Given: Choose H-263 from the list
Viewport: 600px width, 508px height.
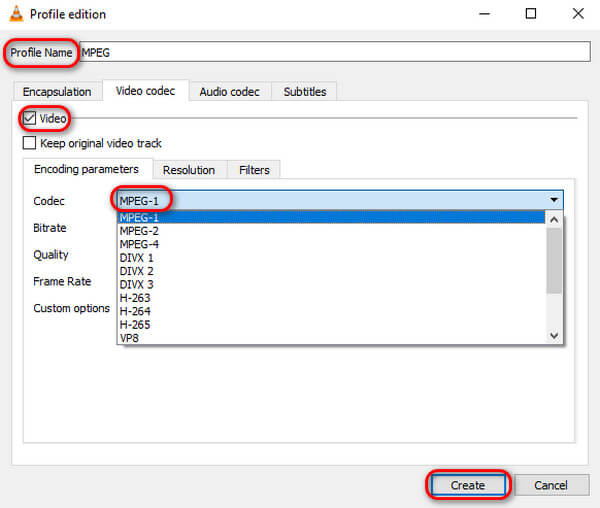Looking at the screenshot, I should [331, 298].
